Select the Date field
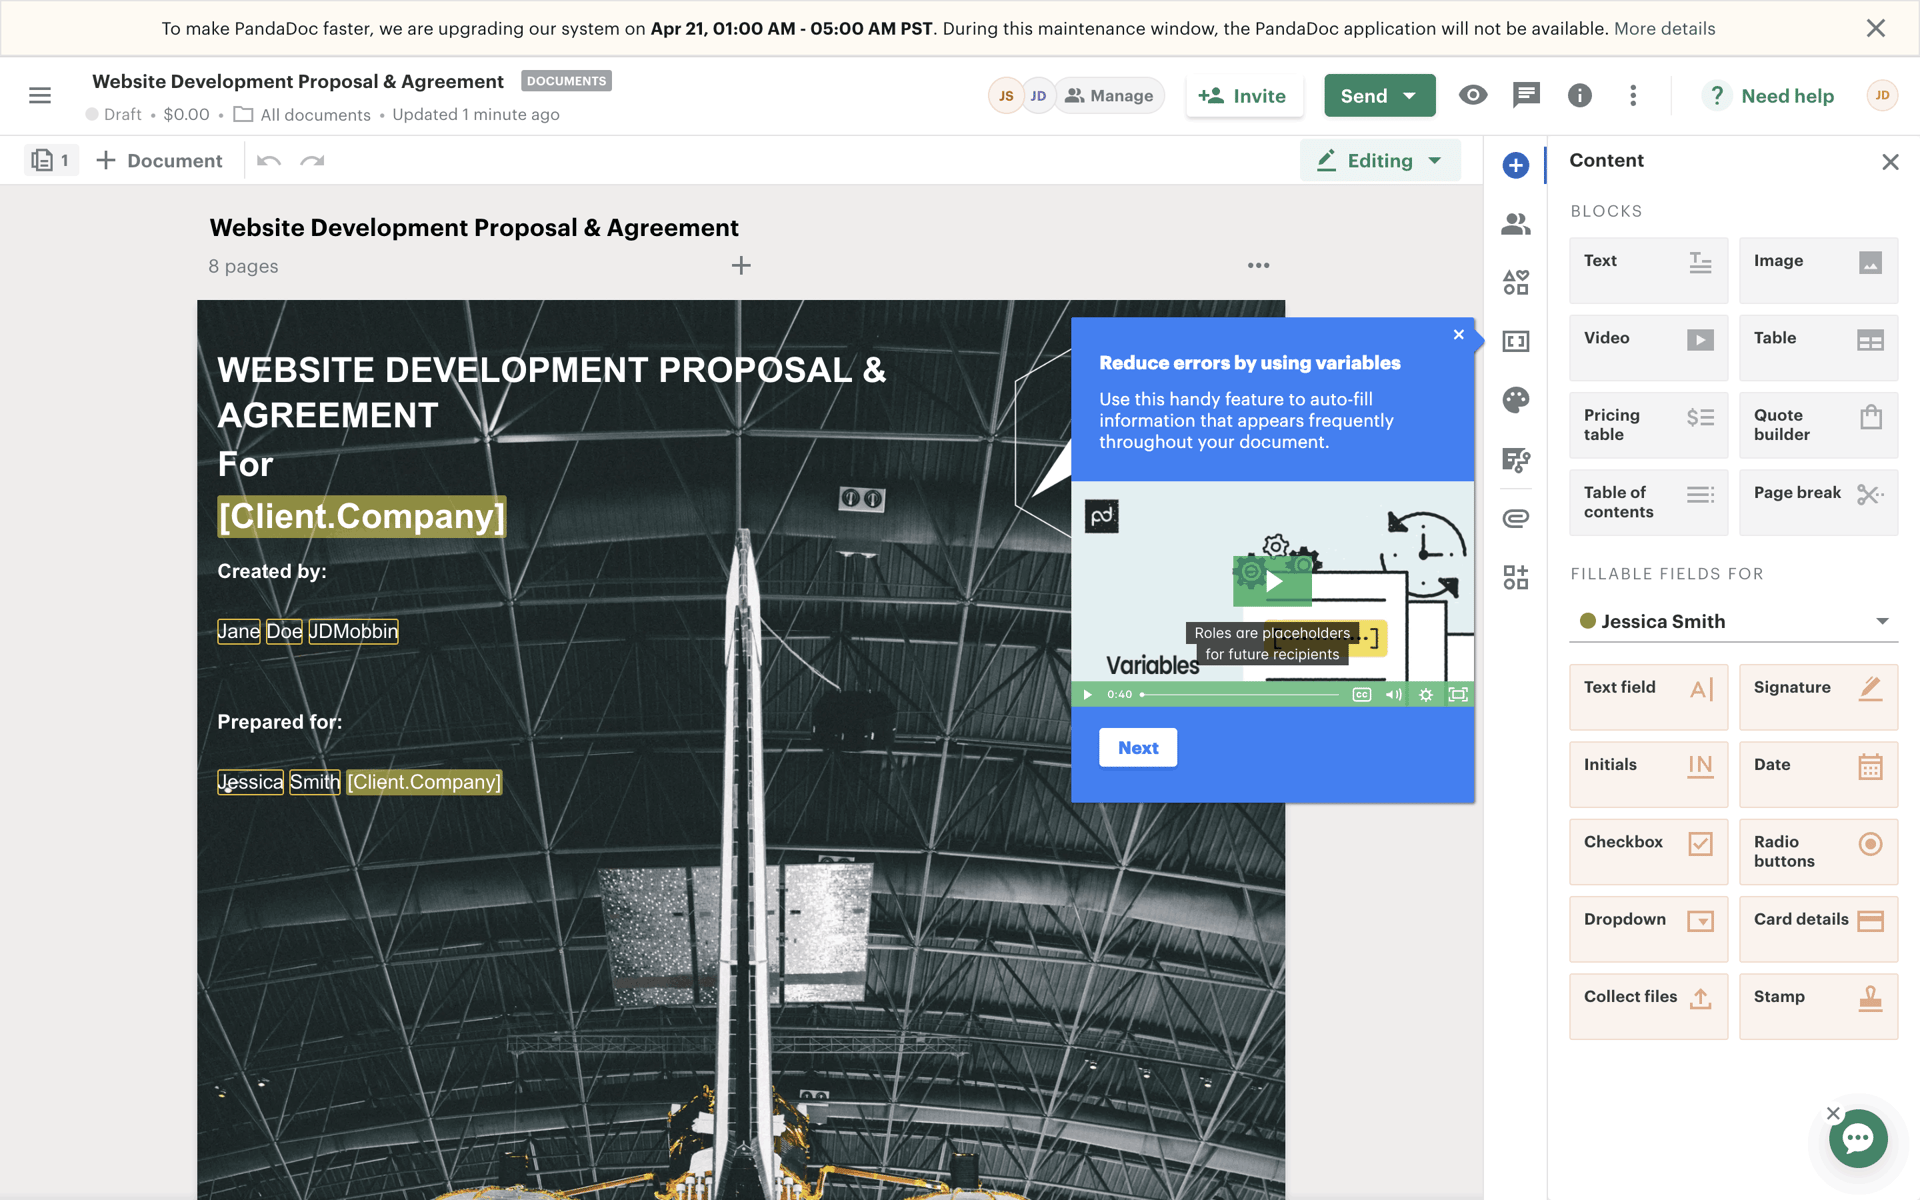Image resolution: width=1920 pixels, height=1200 pixels. (1818, 774)
